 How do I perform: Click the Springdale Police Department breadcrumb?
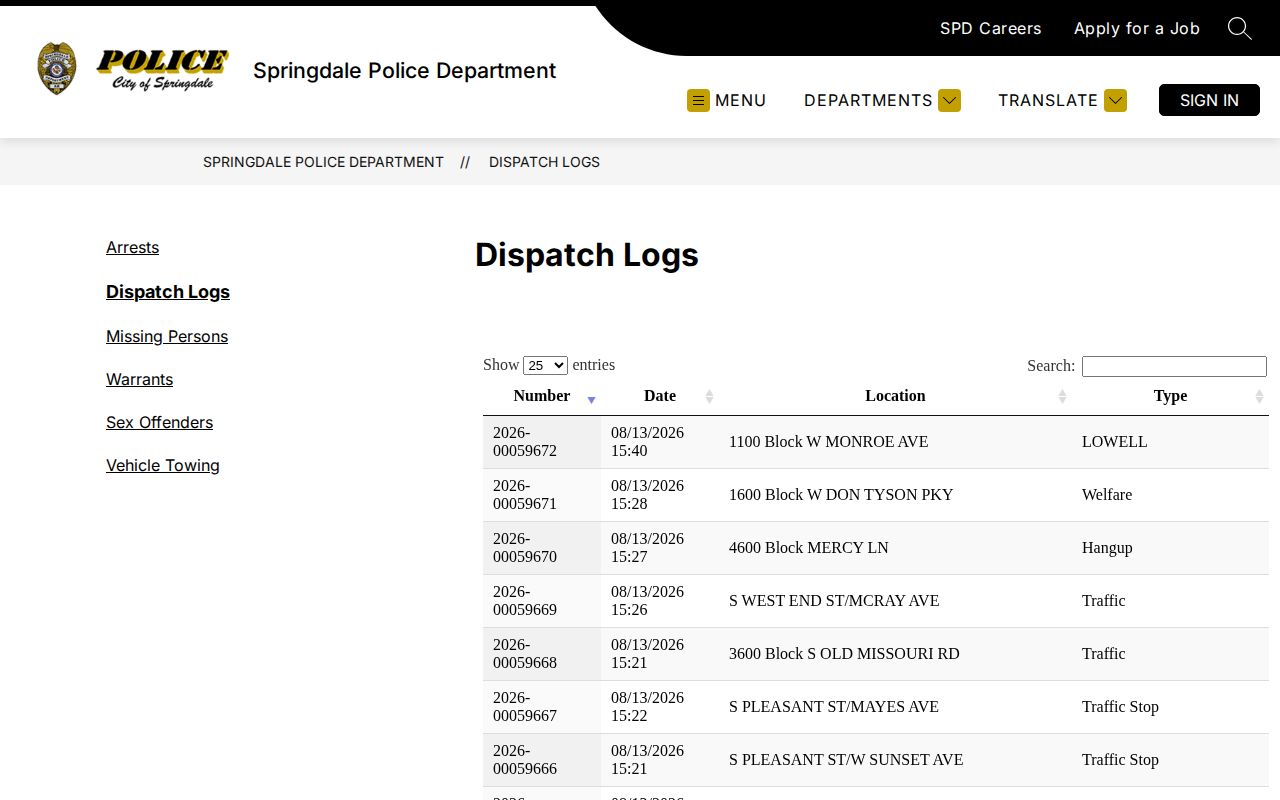(x=323, y=162)
